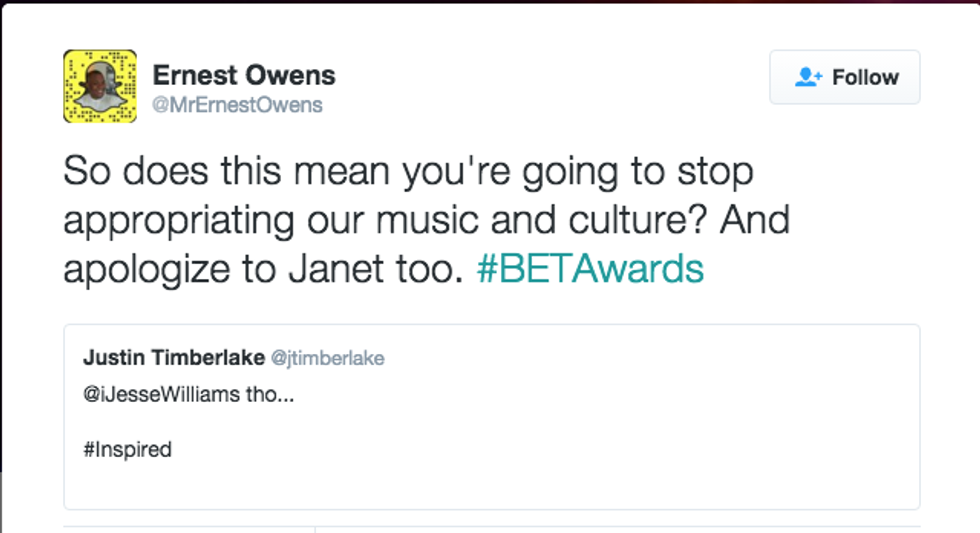This screenshot has width=980, height=533.
Task: Open the @jtimberlake handle
Action: (327, 358)
